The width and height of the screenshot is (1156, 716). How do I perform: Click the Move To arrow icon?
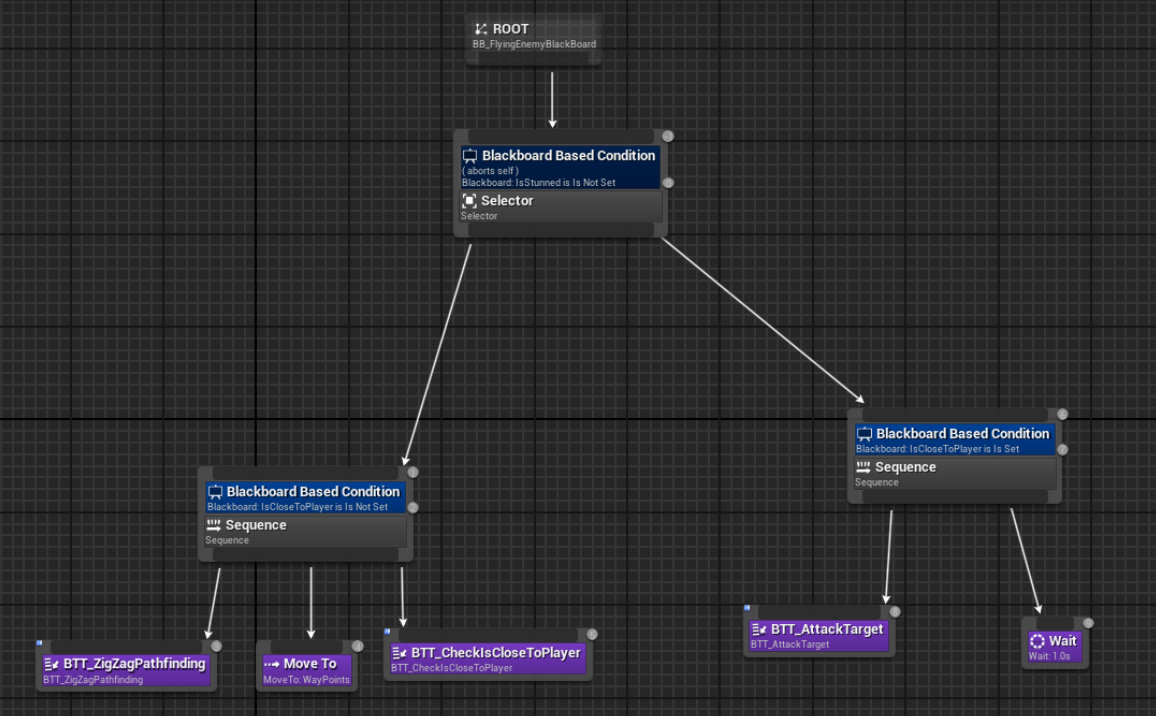coord(271,664)
